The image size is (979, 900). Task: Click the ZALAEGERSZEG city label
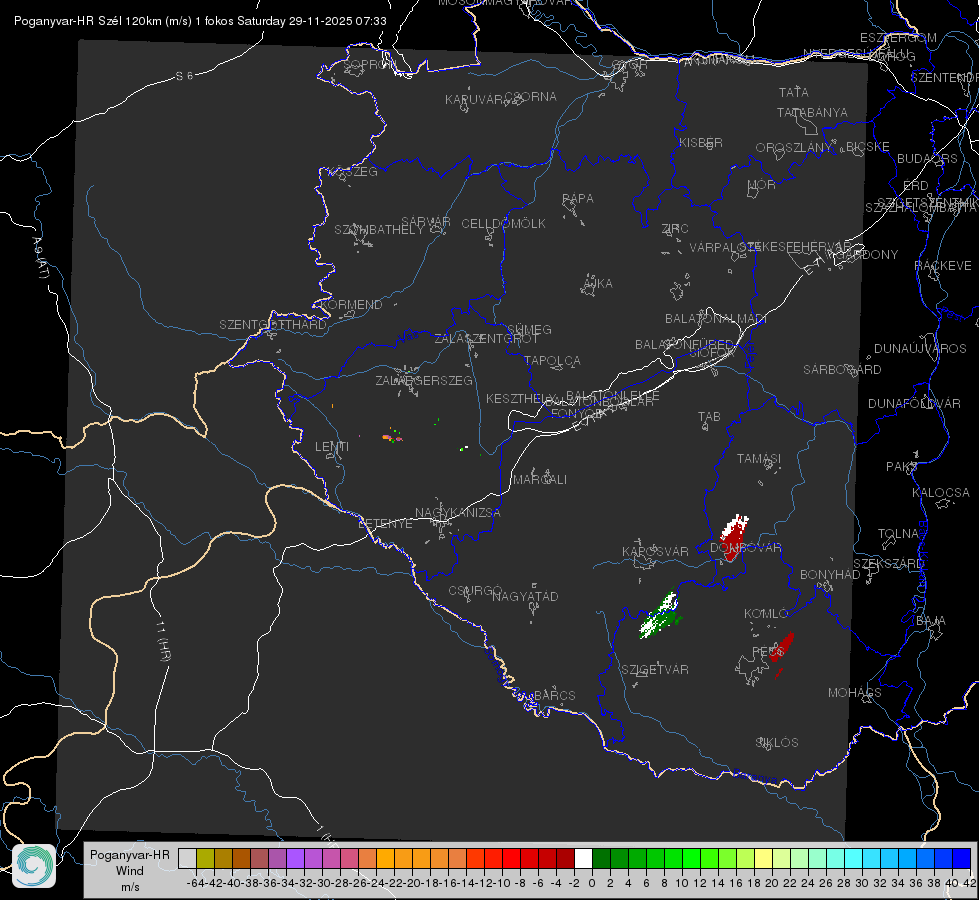(424, 380)
